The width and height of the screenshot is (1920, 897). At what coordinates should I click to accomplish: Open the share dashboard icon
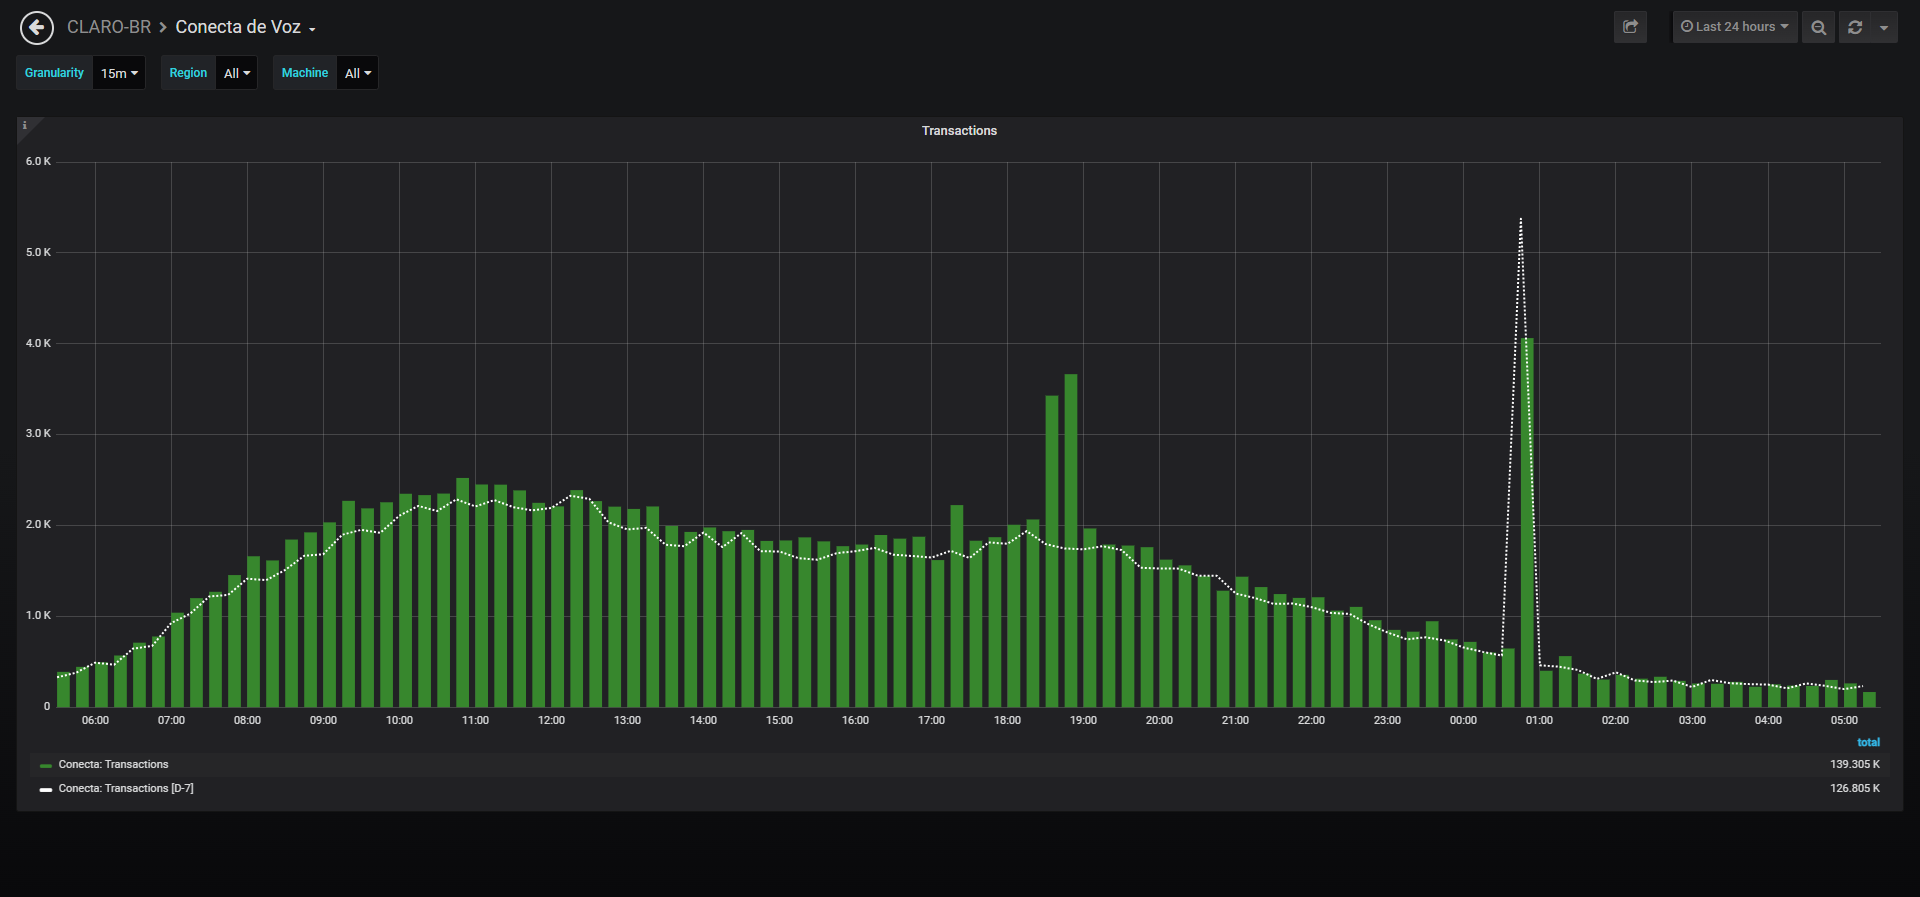point(1630,27)
